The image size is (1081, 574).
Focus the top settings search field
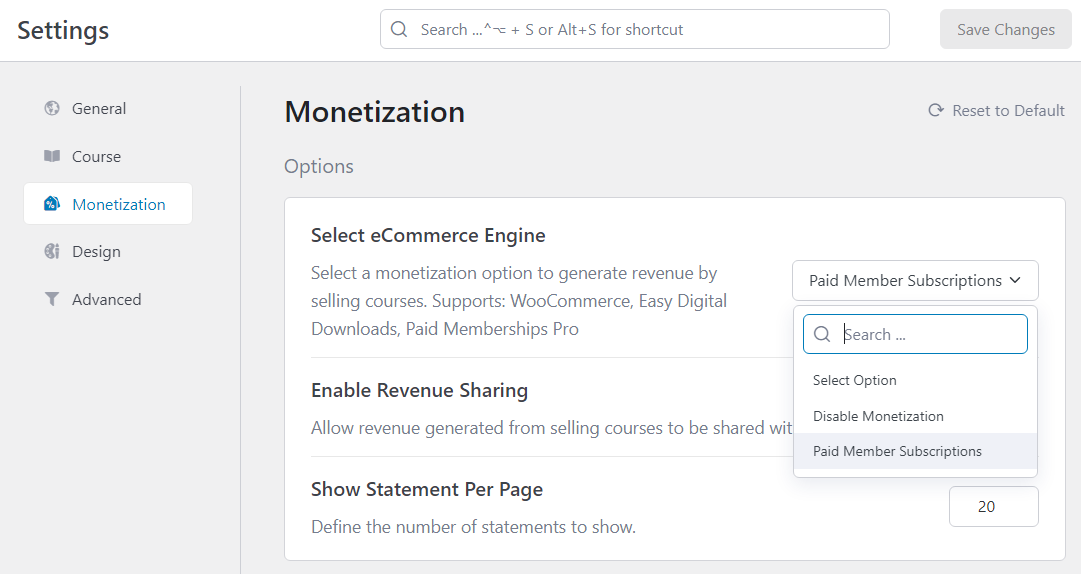click(634, 29)
